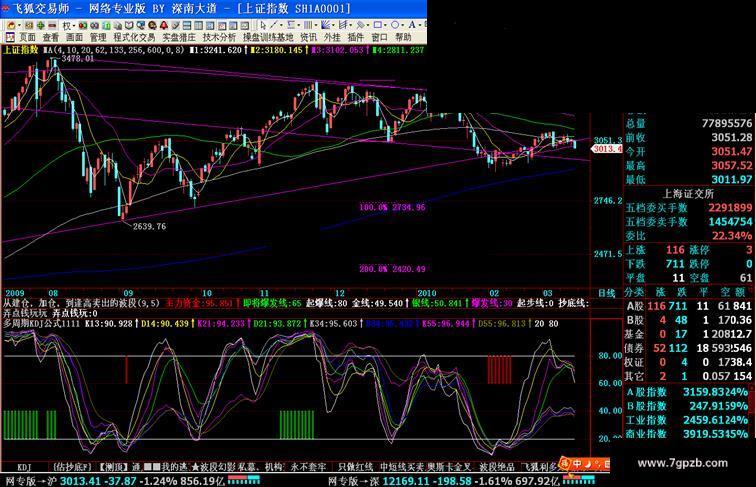Click the pencil notes icon in toolbar
This screenshot has height=487, width=756.
coord(176,25)
